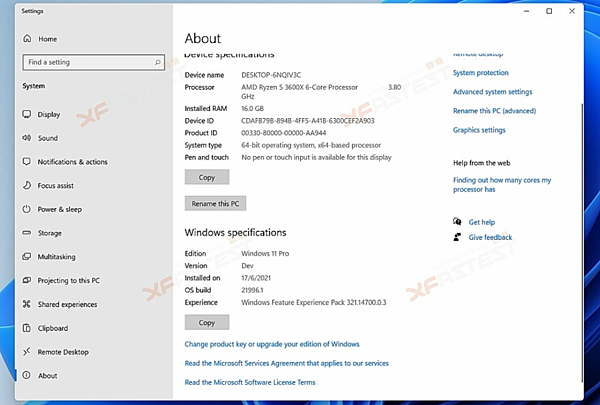Copy the Windows specifications

pyautogui.click(x=207, y=322)
